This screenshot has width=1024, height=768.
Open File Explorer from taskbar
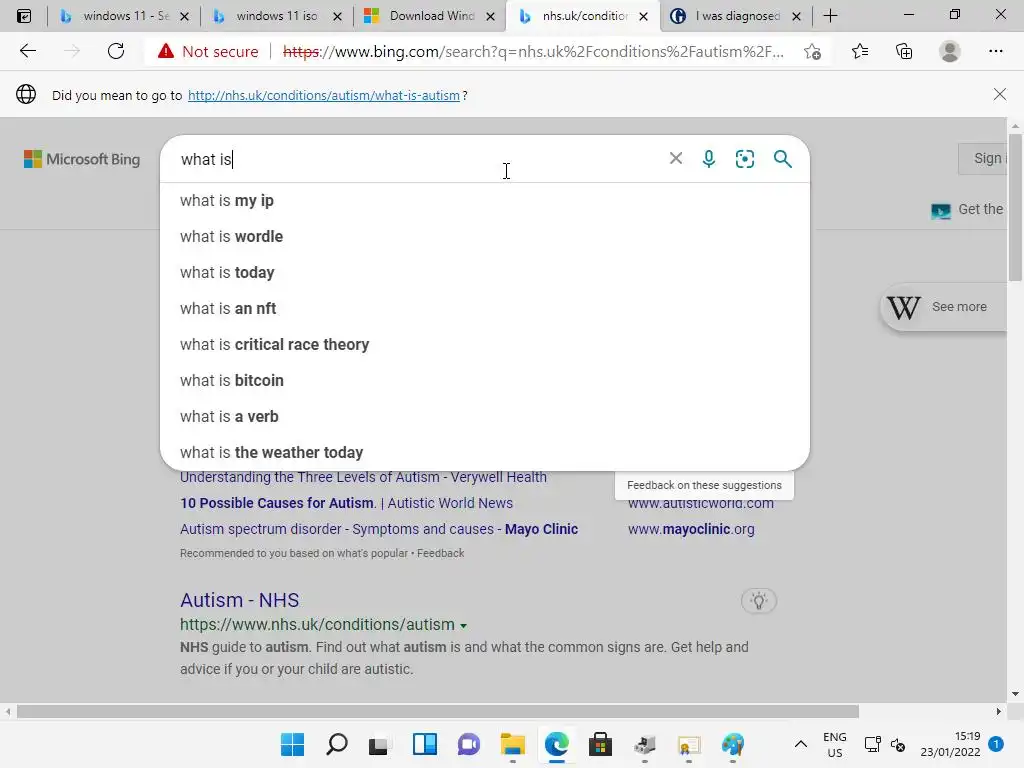(513, 744)
